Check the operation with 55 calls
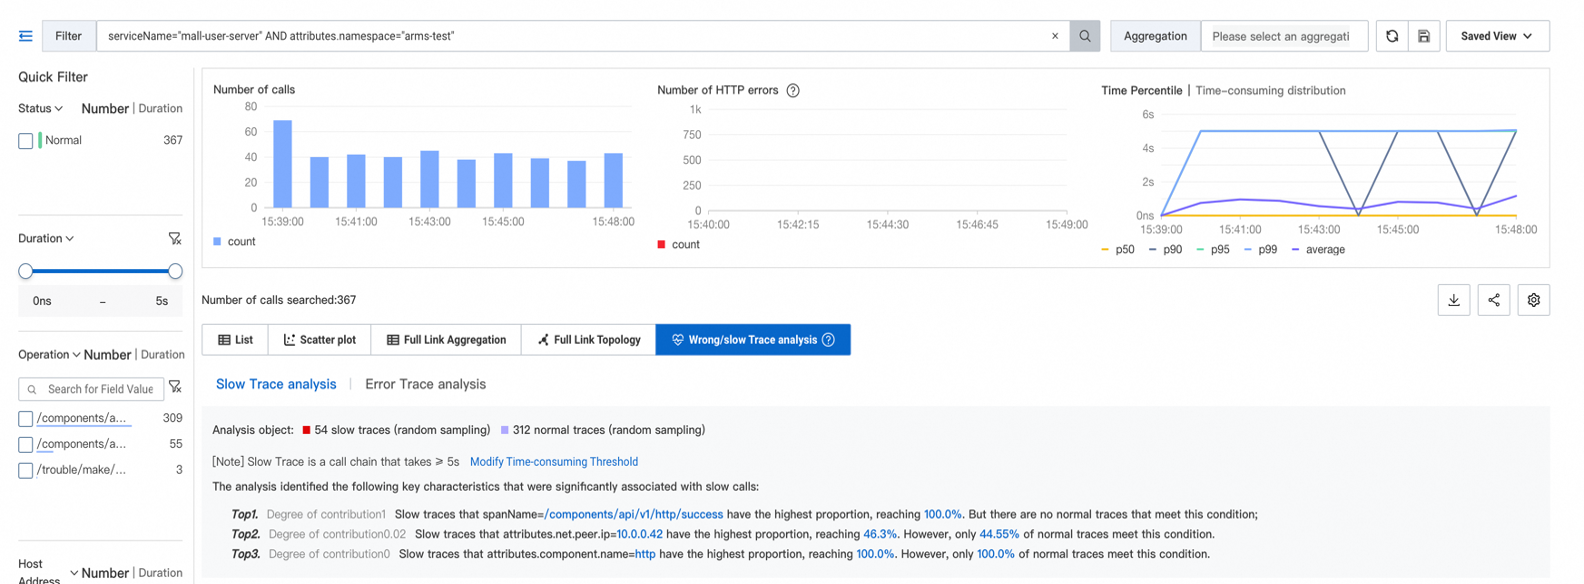The image size is (1584, 584). (x=26, y=445)
